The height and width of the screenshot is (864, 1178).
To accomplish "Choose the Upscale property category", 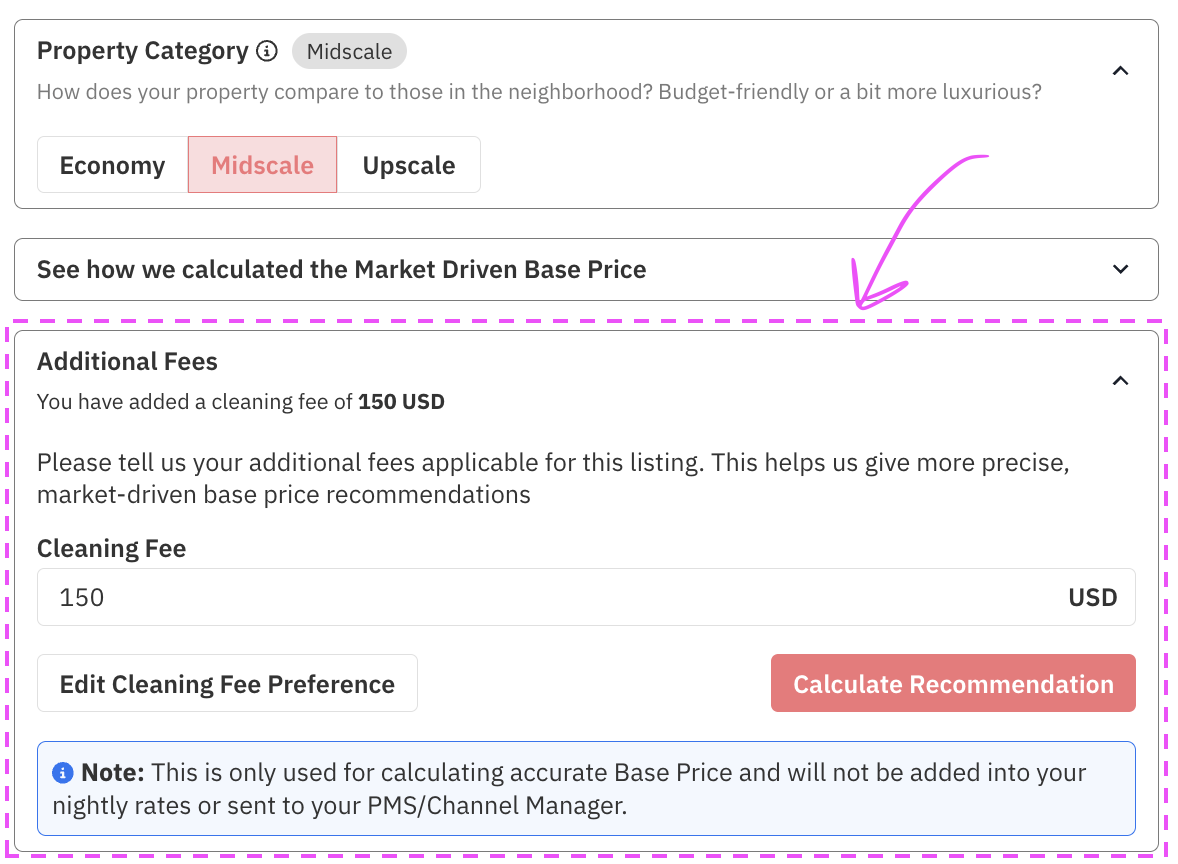I will 409,165.
